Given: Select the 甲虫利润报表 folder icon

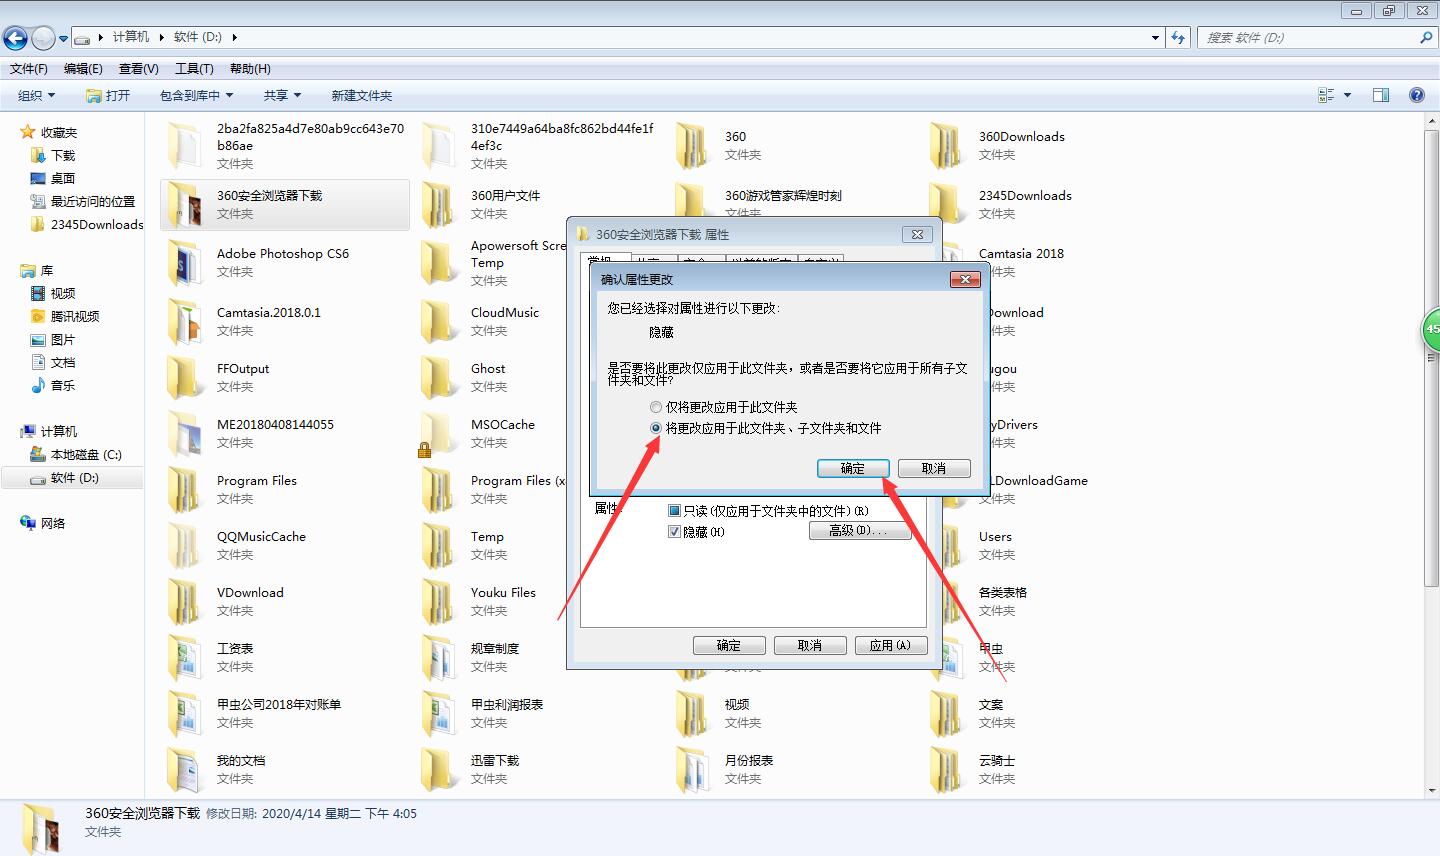Looking at the screenshot, I should tap(438, 713).
